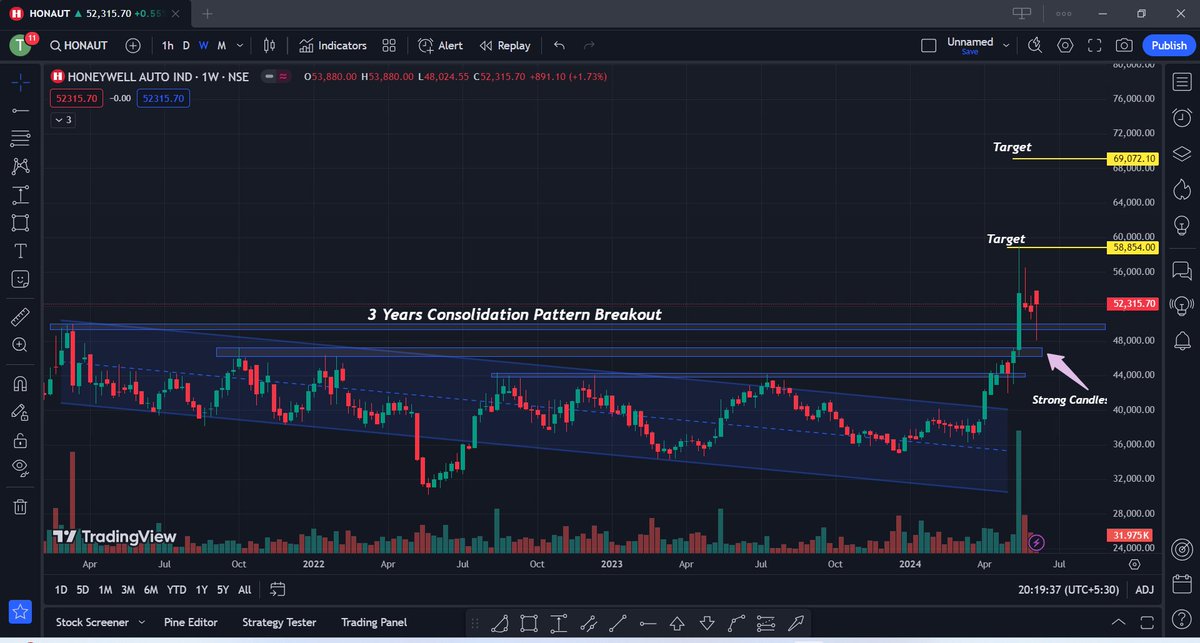Select the monthly M interval
1200x643 pixels.
click(x=221, y=45)
